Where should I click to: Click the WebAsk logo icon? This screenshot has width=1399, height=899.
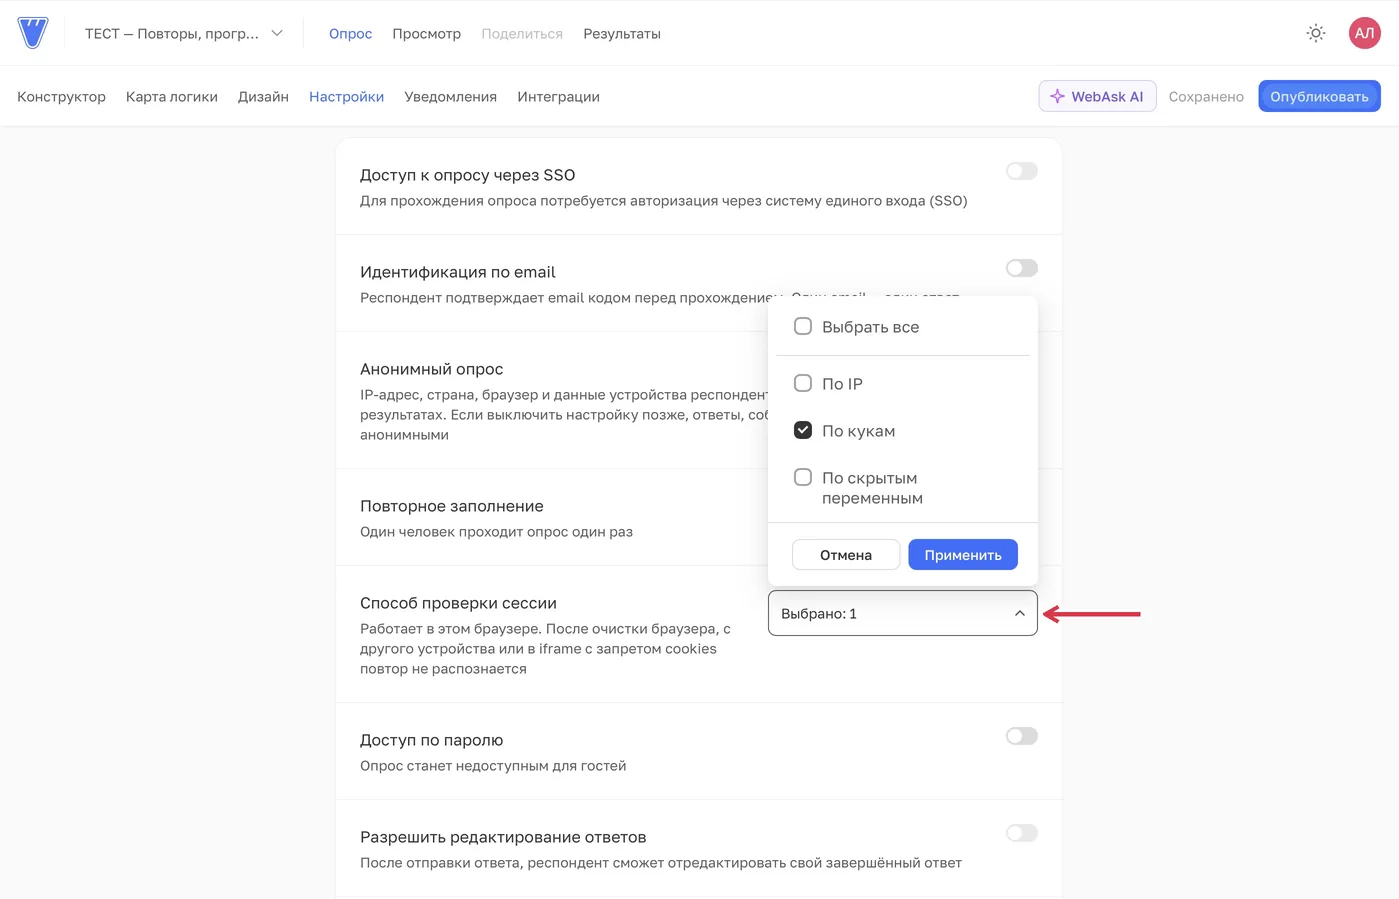click(33, 33)
